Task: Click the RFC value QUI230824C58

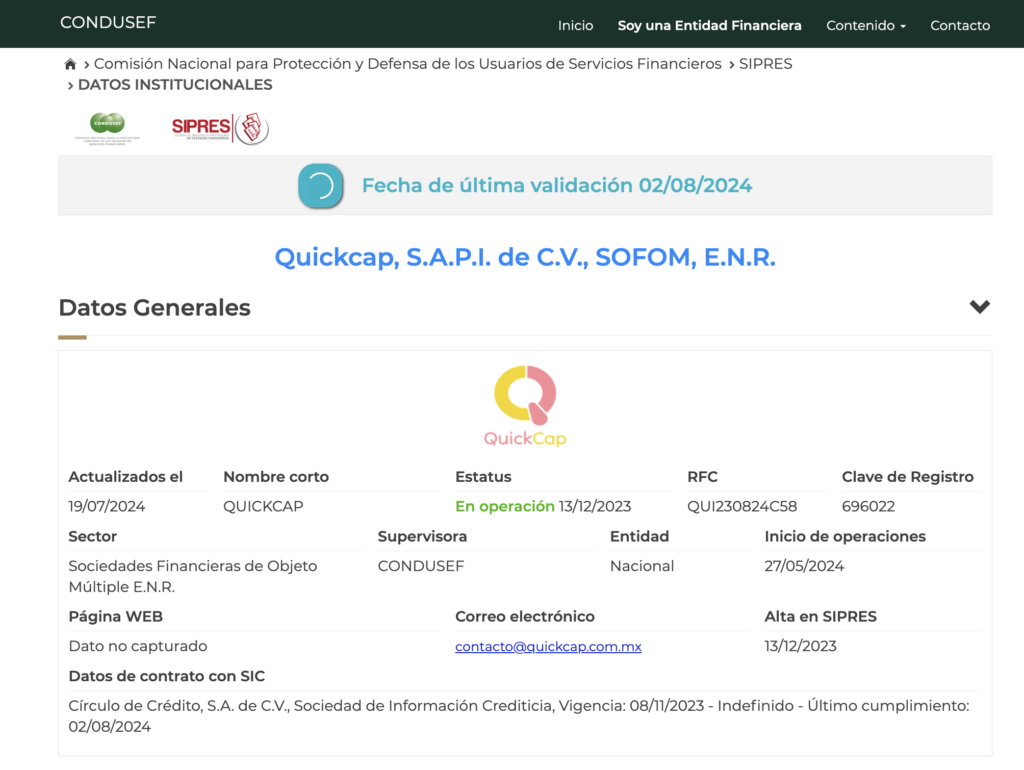Action: (x=742, y=507)
